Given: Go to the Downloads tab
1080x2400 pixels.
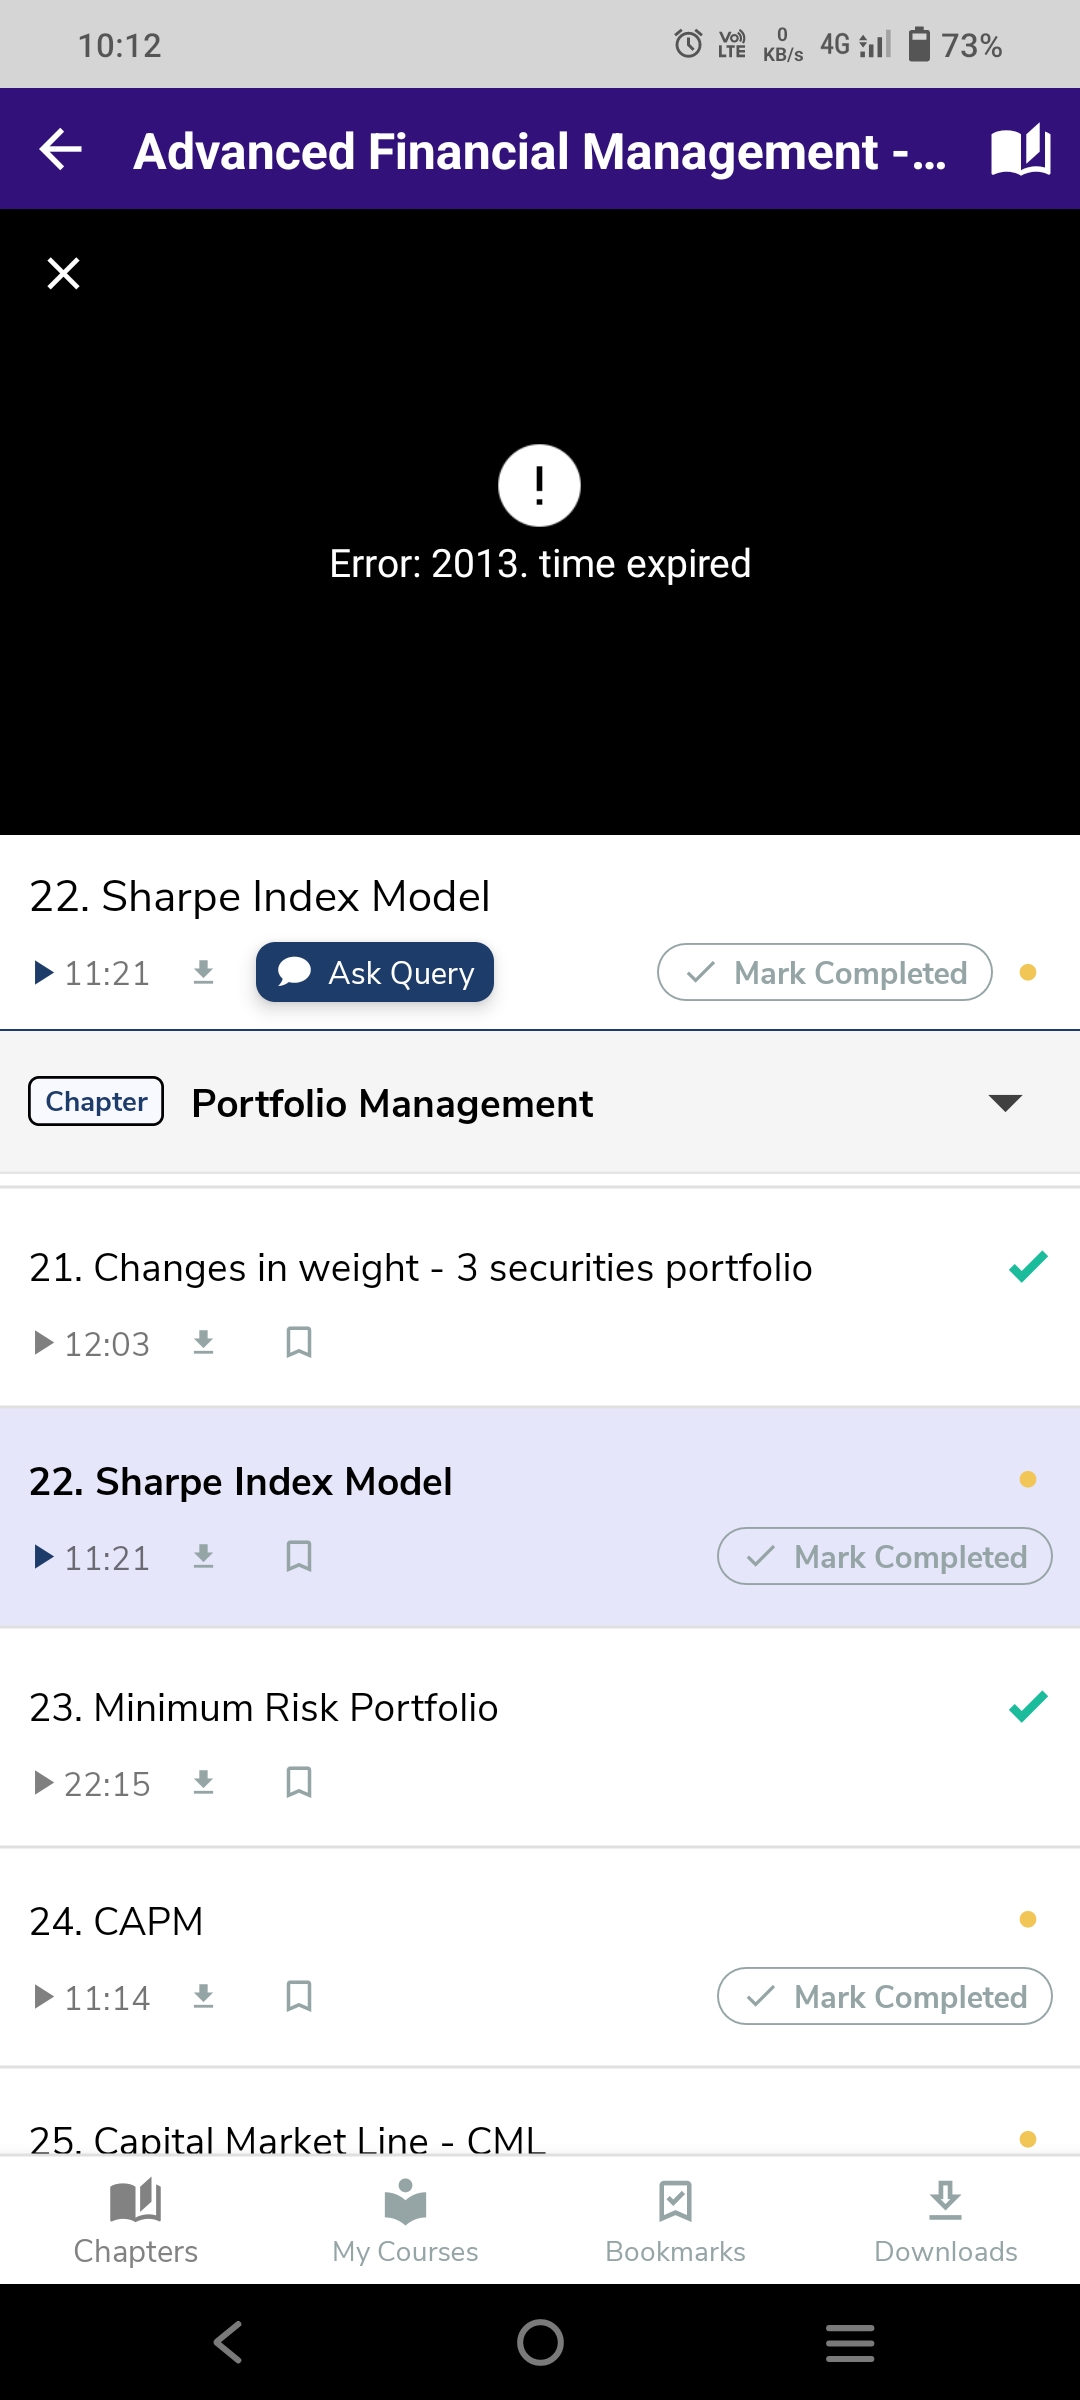Looking at the screenshot, I should tap(945, 2222).
